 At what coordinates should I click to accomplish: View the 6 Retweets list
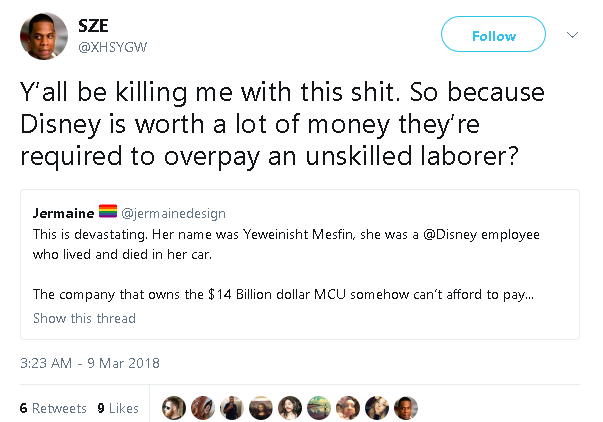54,408
